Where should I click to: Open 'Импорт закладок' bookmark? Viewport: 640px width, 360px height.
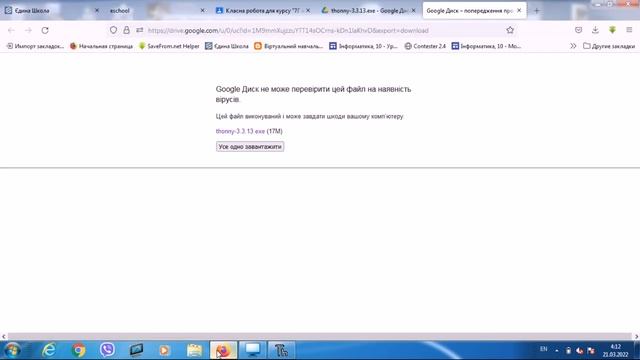pyautogui.click(x=35, y=46)
